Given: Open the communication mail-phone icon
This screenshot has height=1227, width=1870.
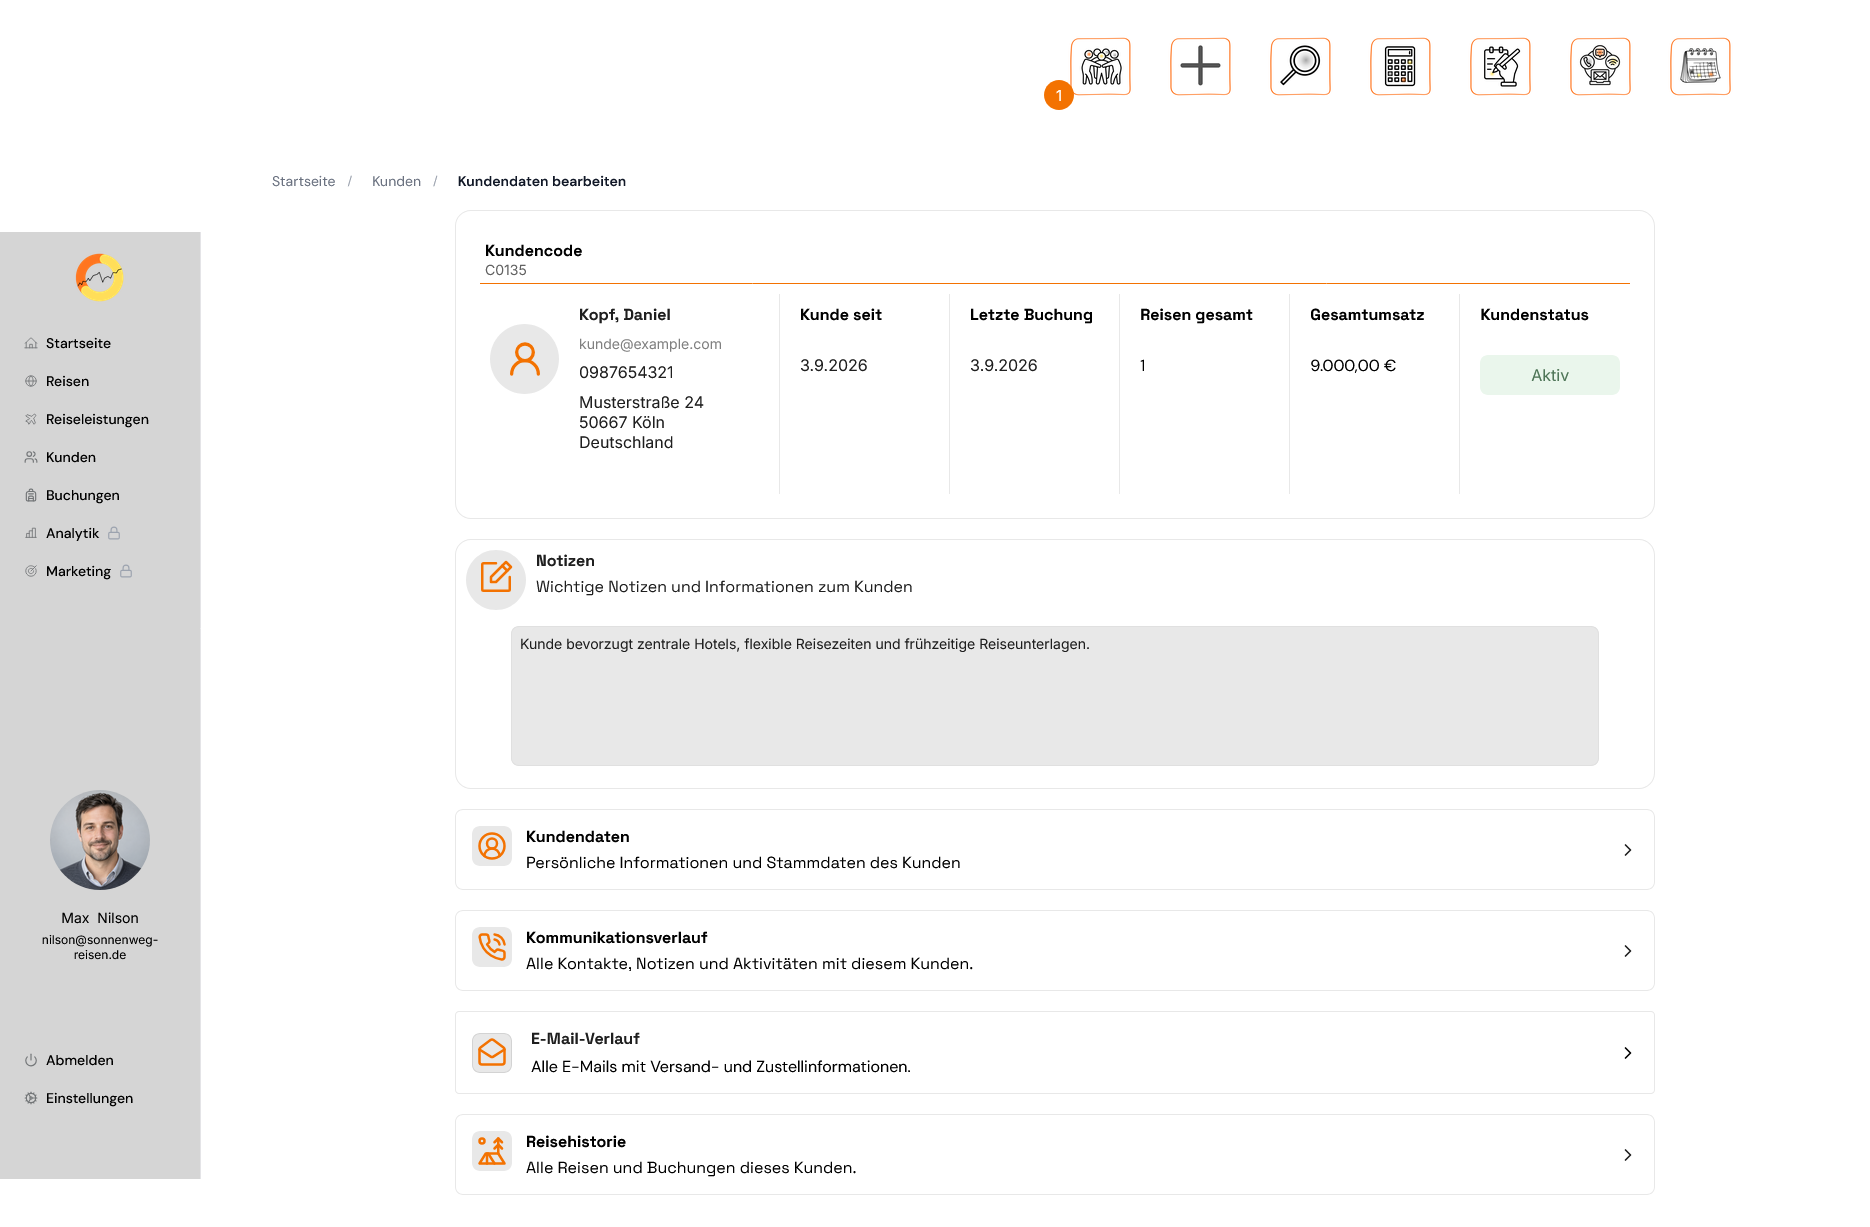Looking at the screenshot, I should pyautogui.click(x=1600, y=67).
